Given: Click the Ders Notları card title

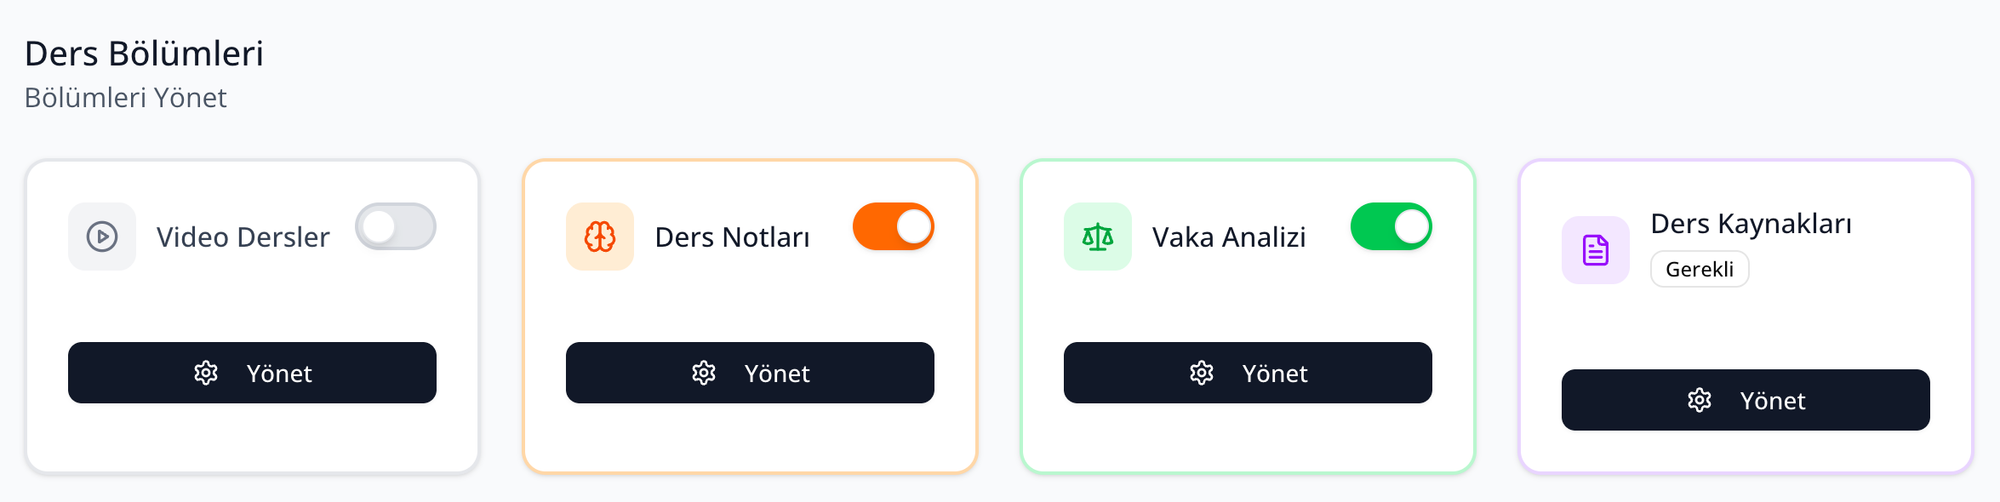Looking at the screenshot, I should [x=732, y=237].
